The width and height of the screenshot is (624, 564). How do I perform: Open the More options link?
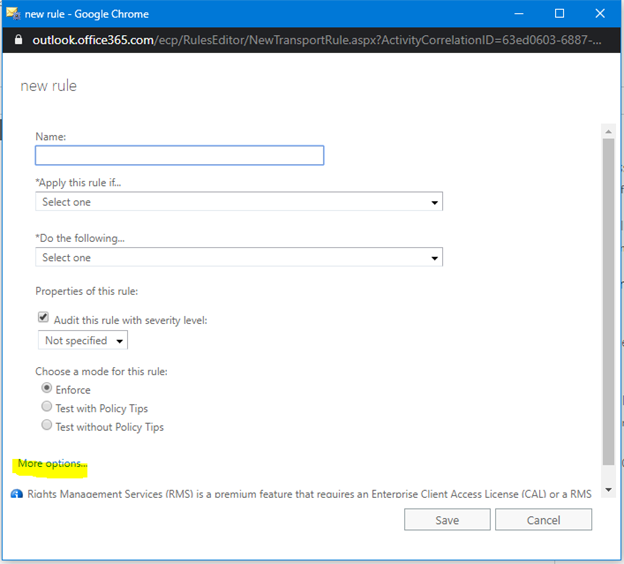tap(52, 464)
